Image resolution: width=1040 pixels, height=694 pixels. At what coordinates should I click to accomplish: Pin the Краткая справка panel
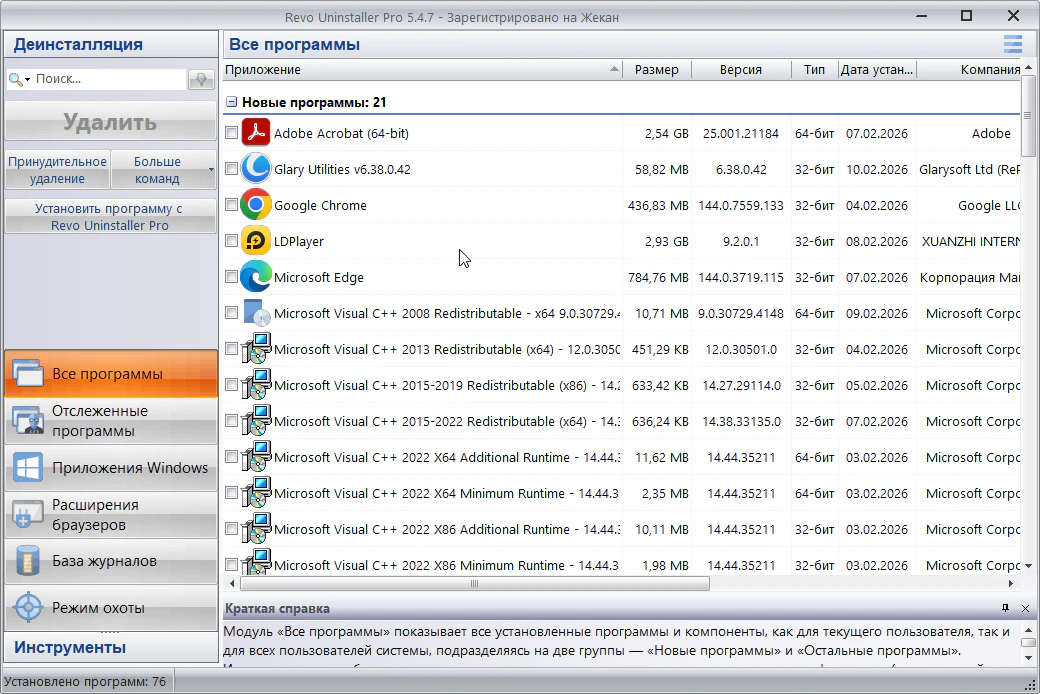(x=1005, y=608)
